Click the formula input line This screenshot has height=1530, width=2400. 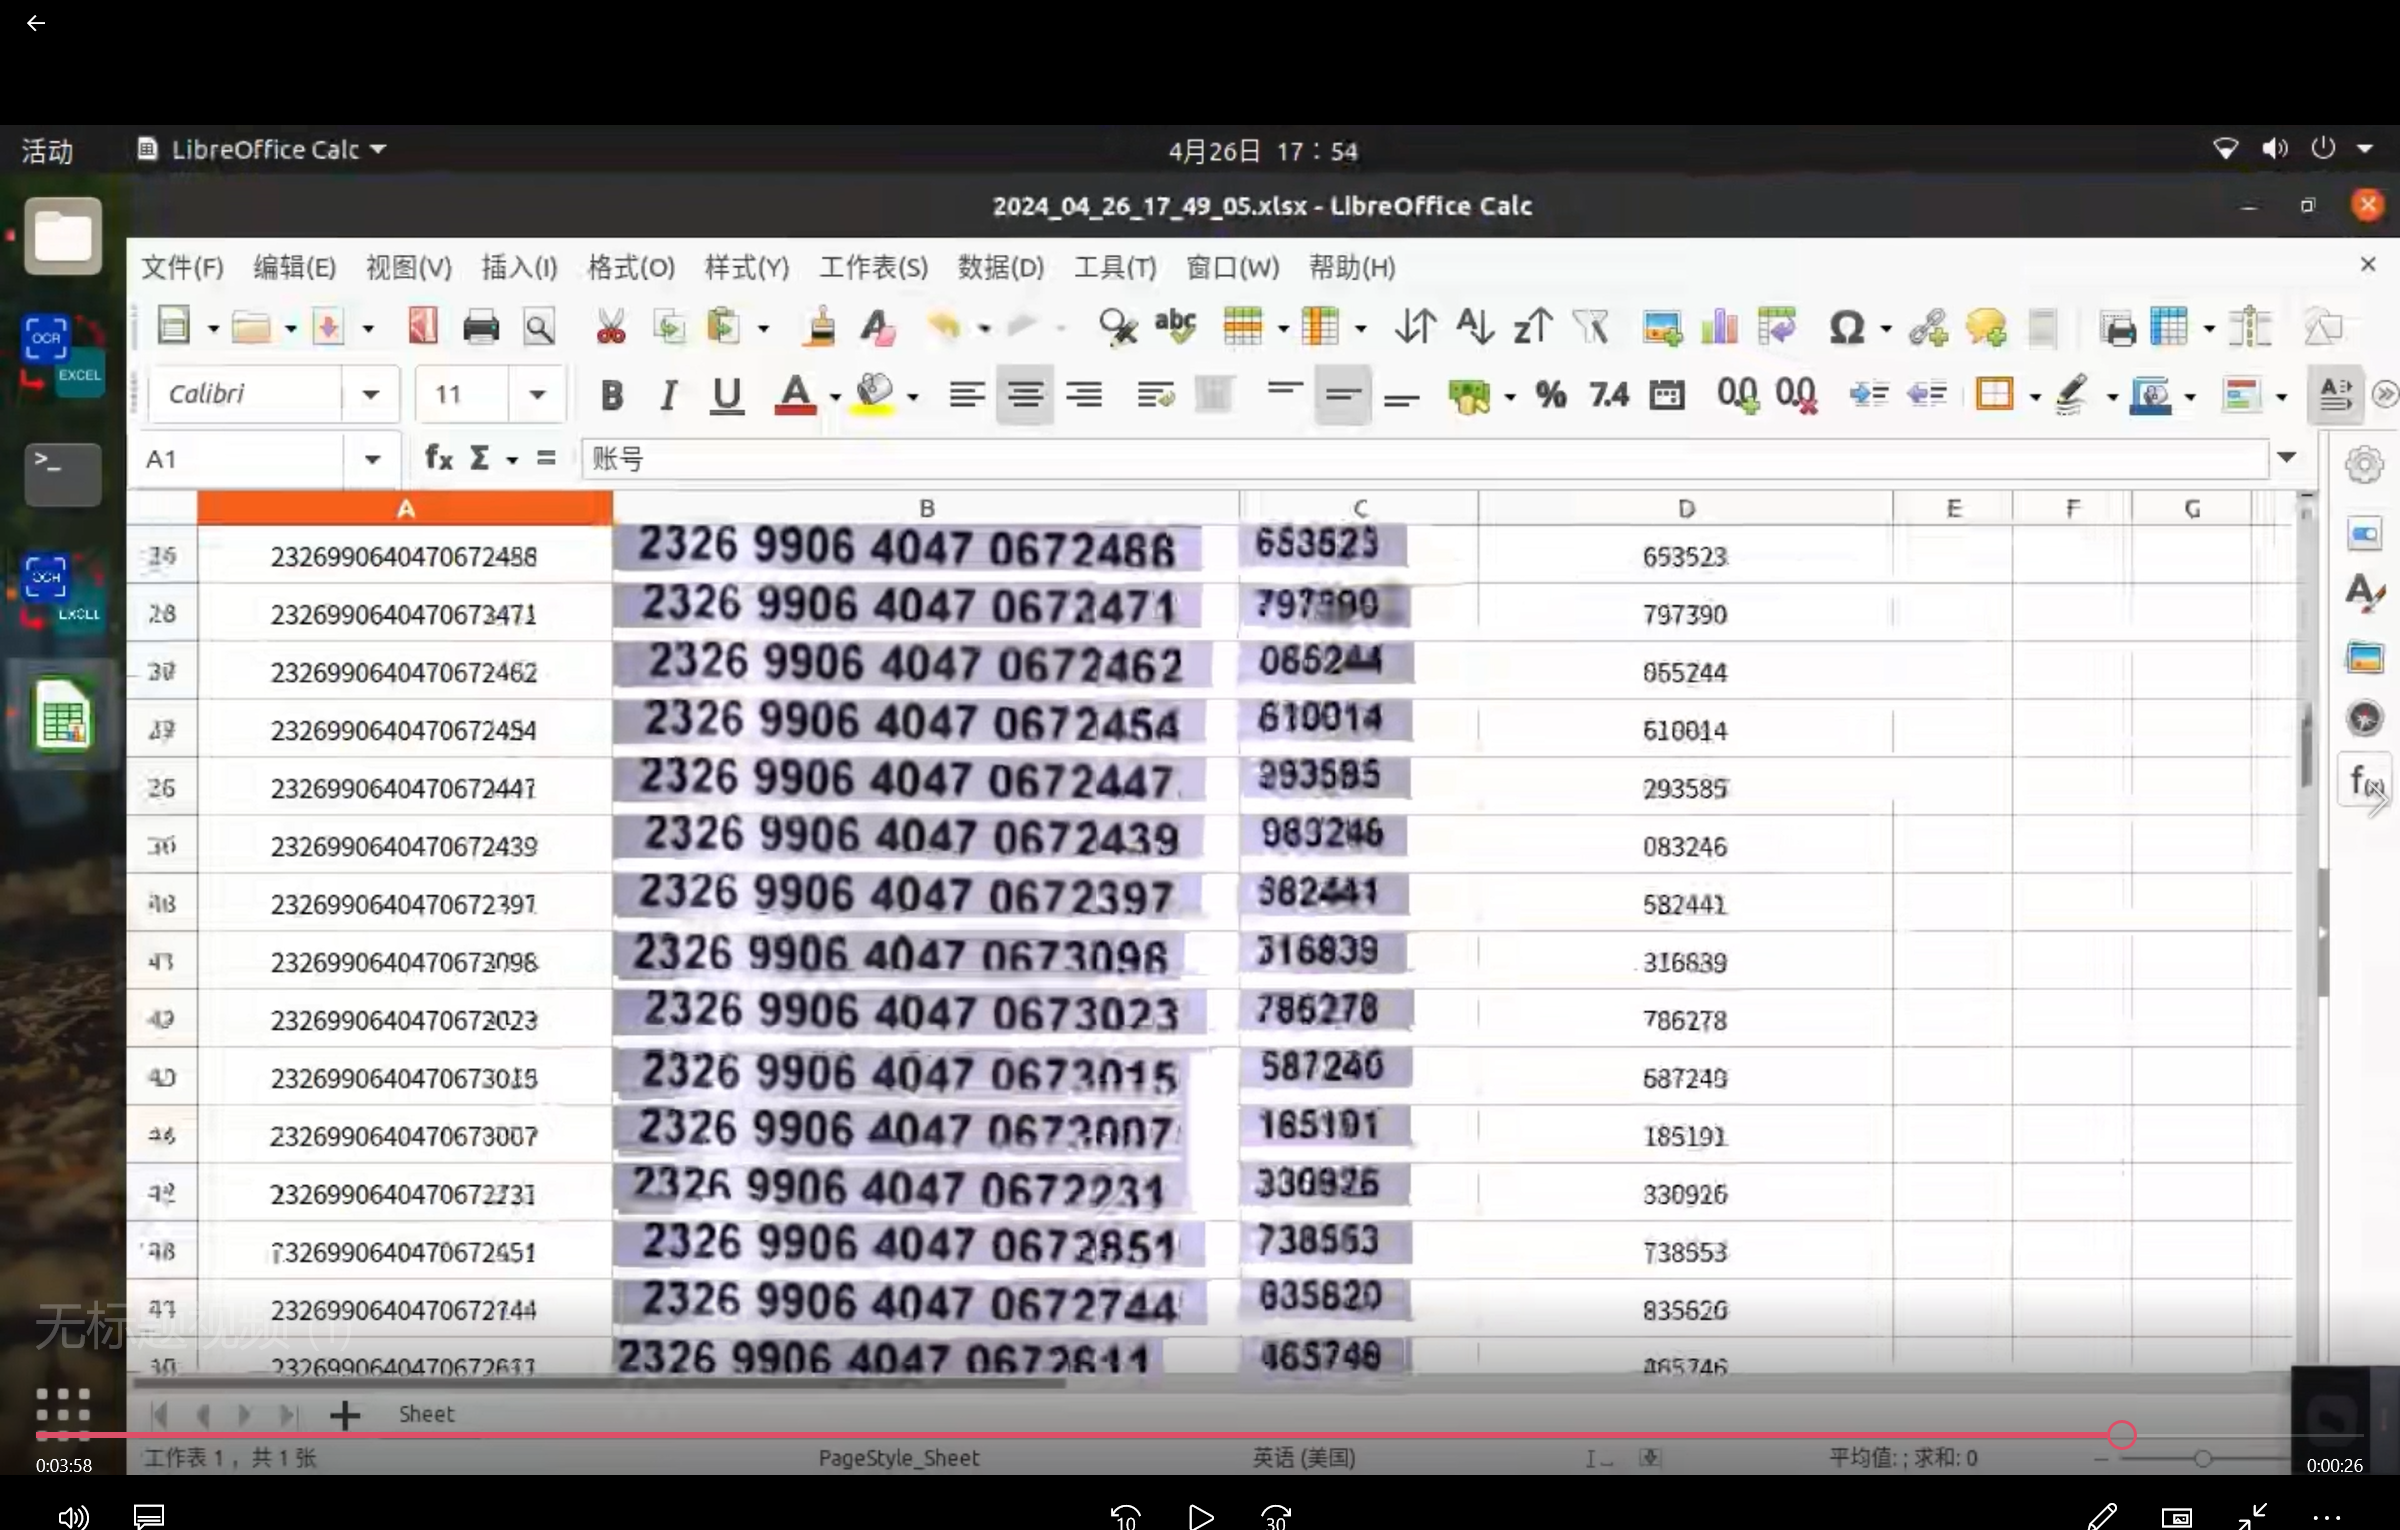(1424, 459)
